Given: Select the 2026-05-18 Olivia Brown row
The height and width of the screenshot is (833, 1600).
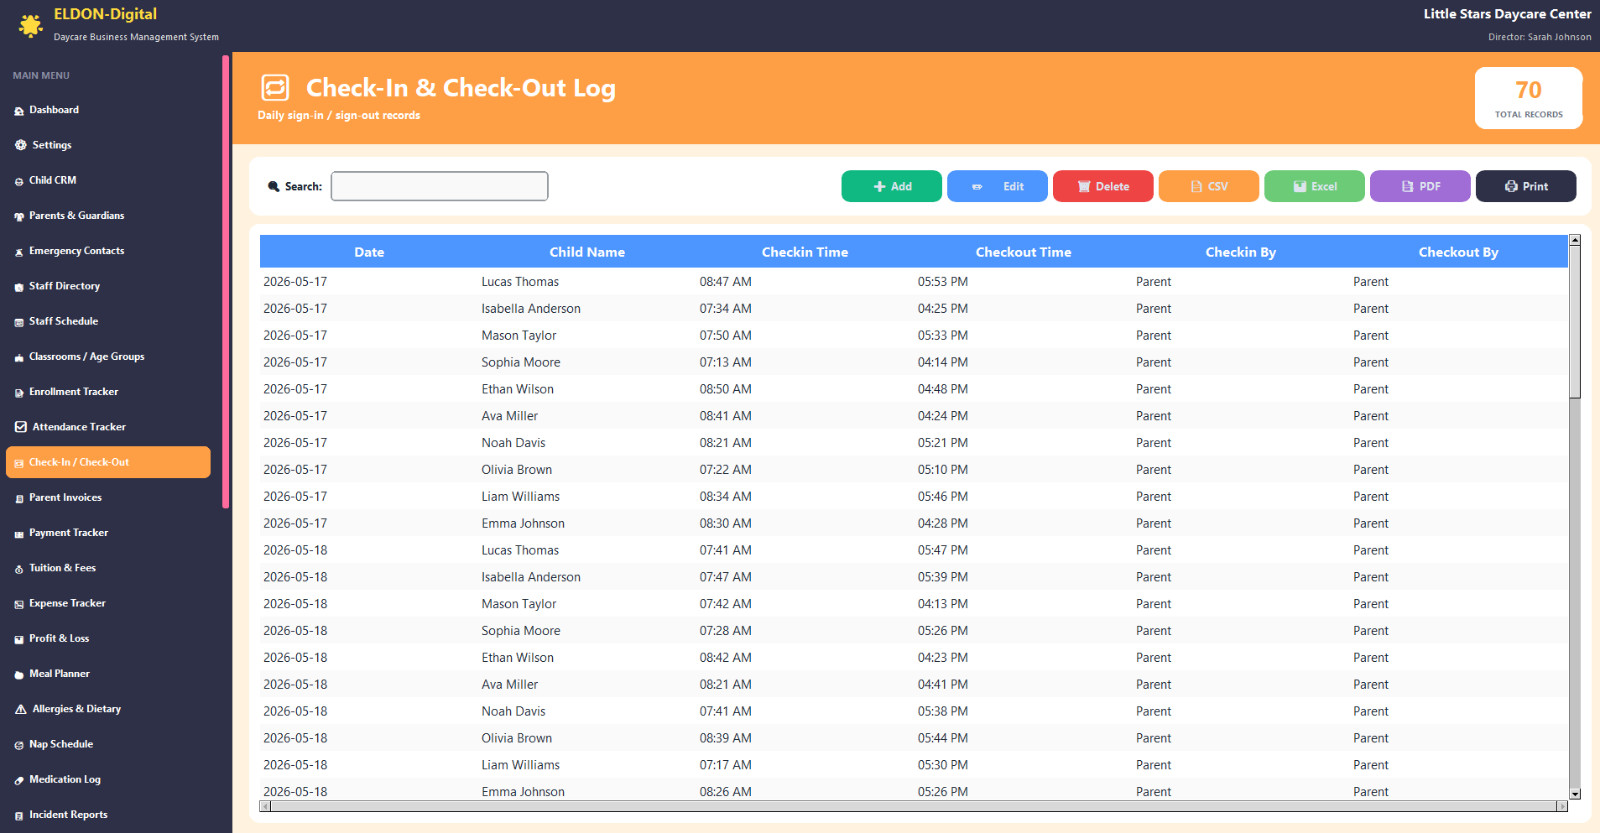Looking at the screenshot, I should 914,738.
